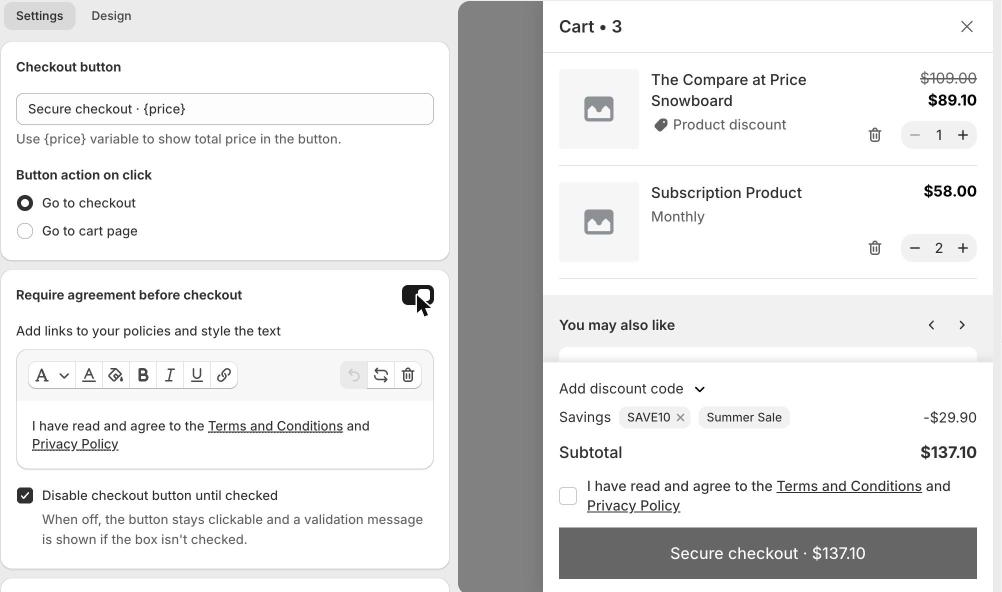The image size is (1002, 592).
Task: Reset agreement text with the refresh icon
Action: click(x=381, y=375)
